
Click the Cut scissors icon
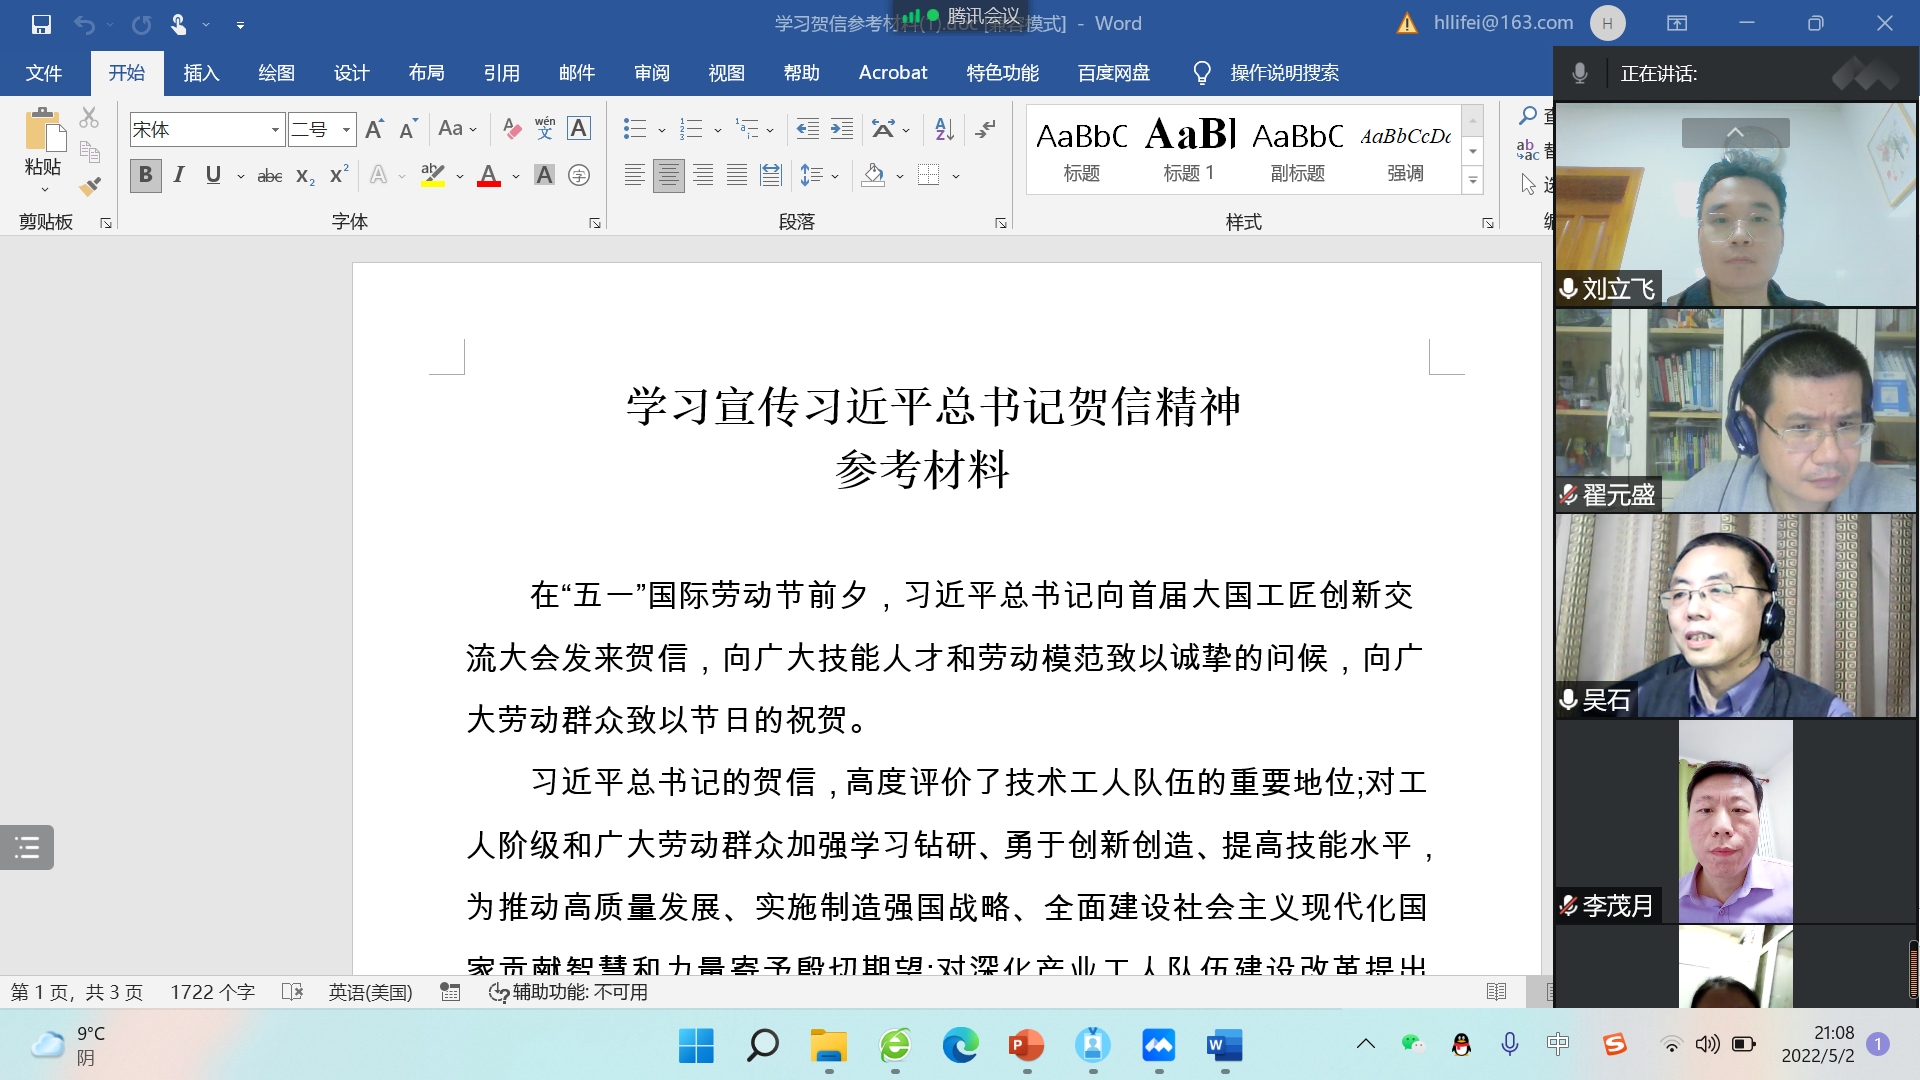pos(89,118)
